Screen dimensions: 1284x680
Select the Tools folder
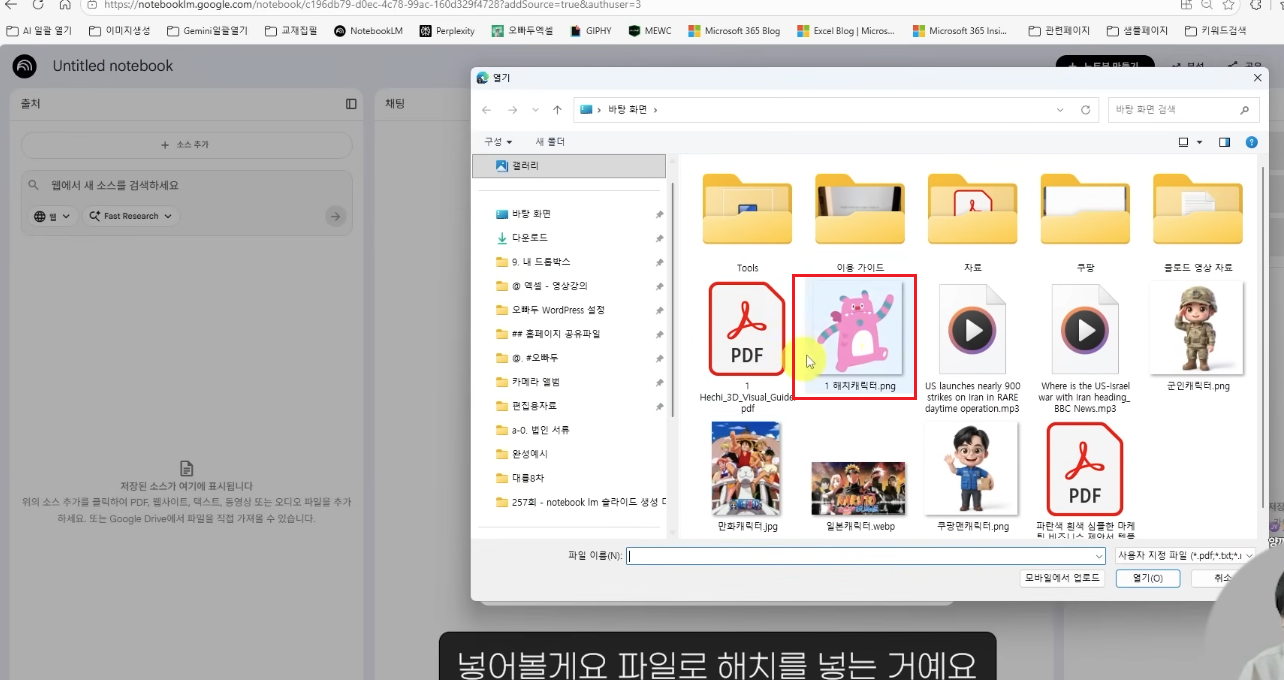[x=747, y=221]
